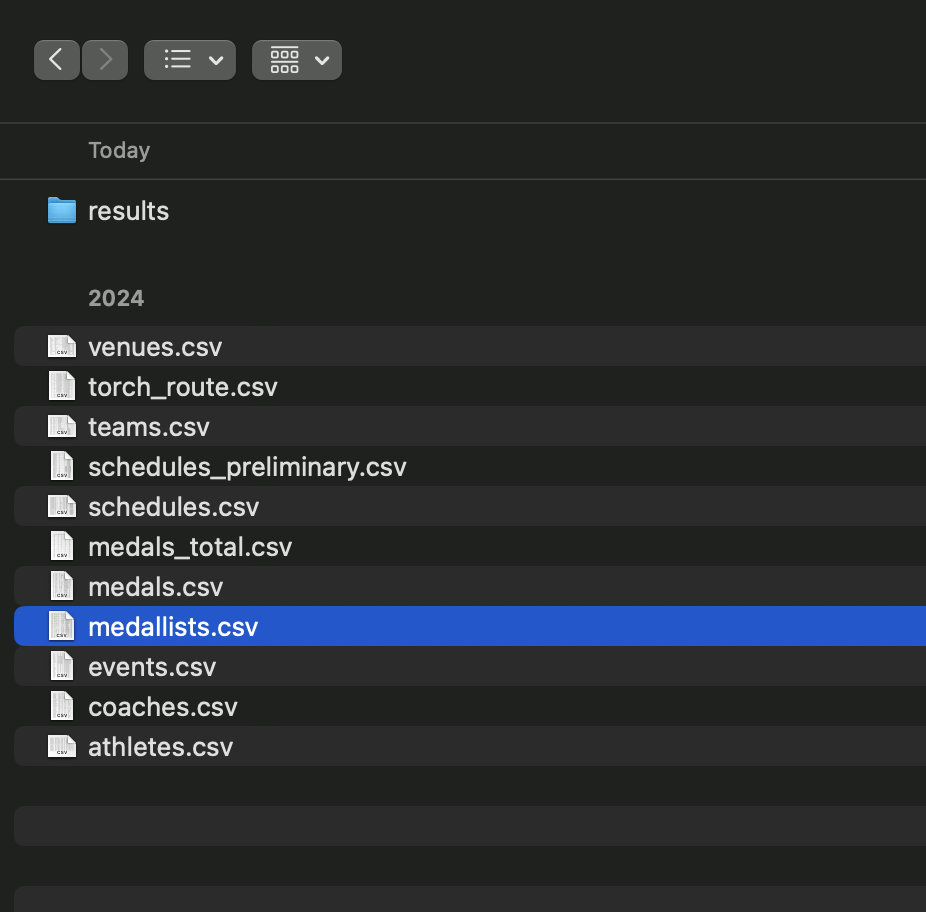The height and width of the screenshot is (912, 926).
Task: Click the forward navigation arrow
Action: click(x=104, y=59)
